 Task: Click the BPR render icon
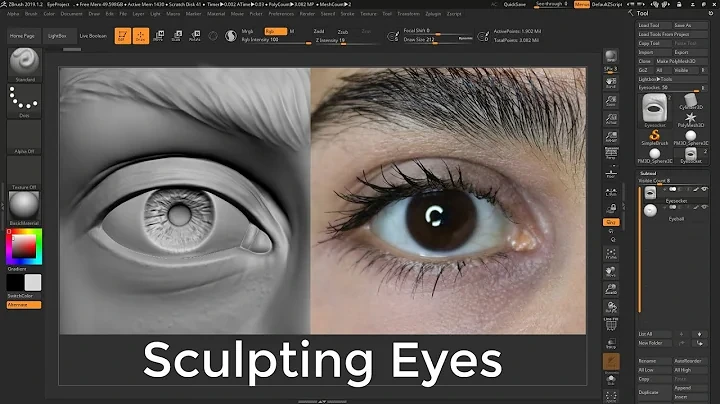pos(611,56)
